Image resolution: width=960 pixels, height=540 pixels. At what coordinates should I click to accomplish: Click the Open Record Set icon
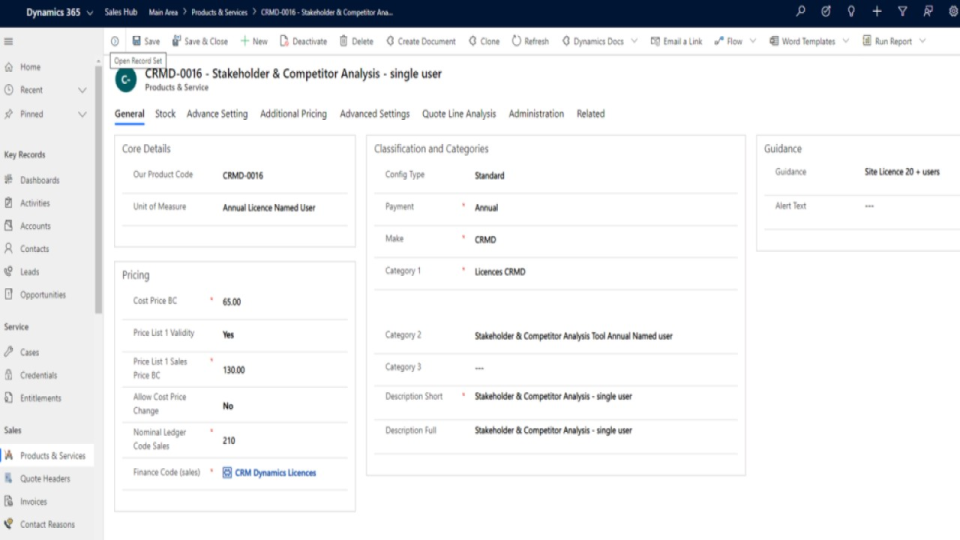pos(115,42)
